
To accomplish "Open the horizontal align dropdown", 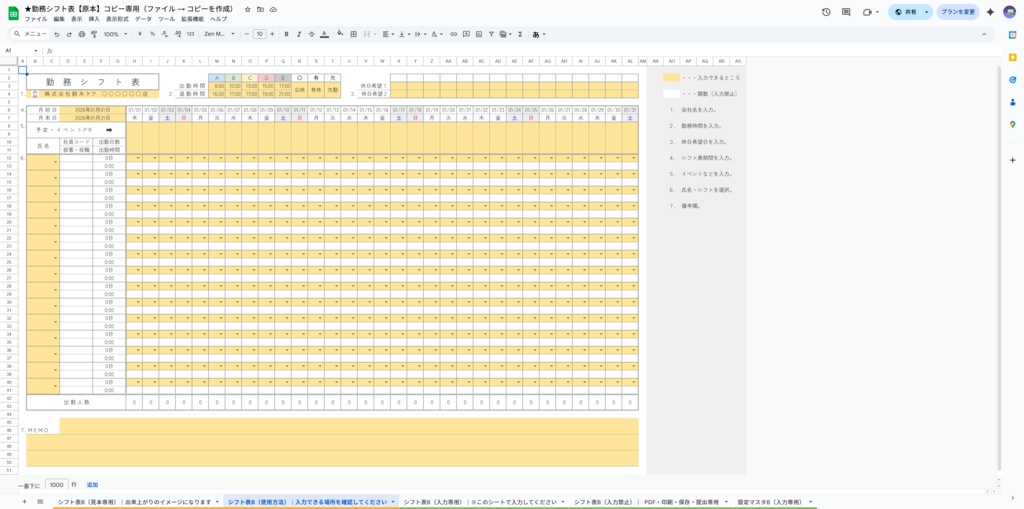I will (x=387, y=34).
